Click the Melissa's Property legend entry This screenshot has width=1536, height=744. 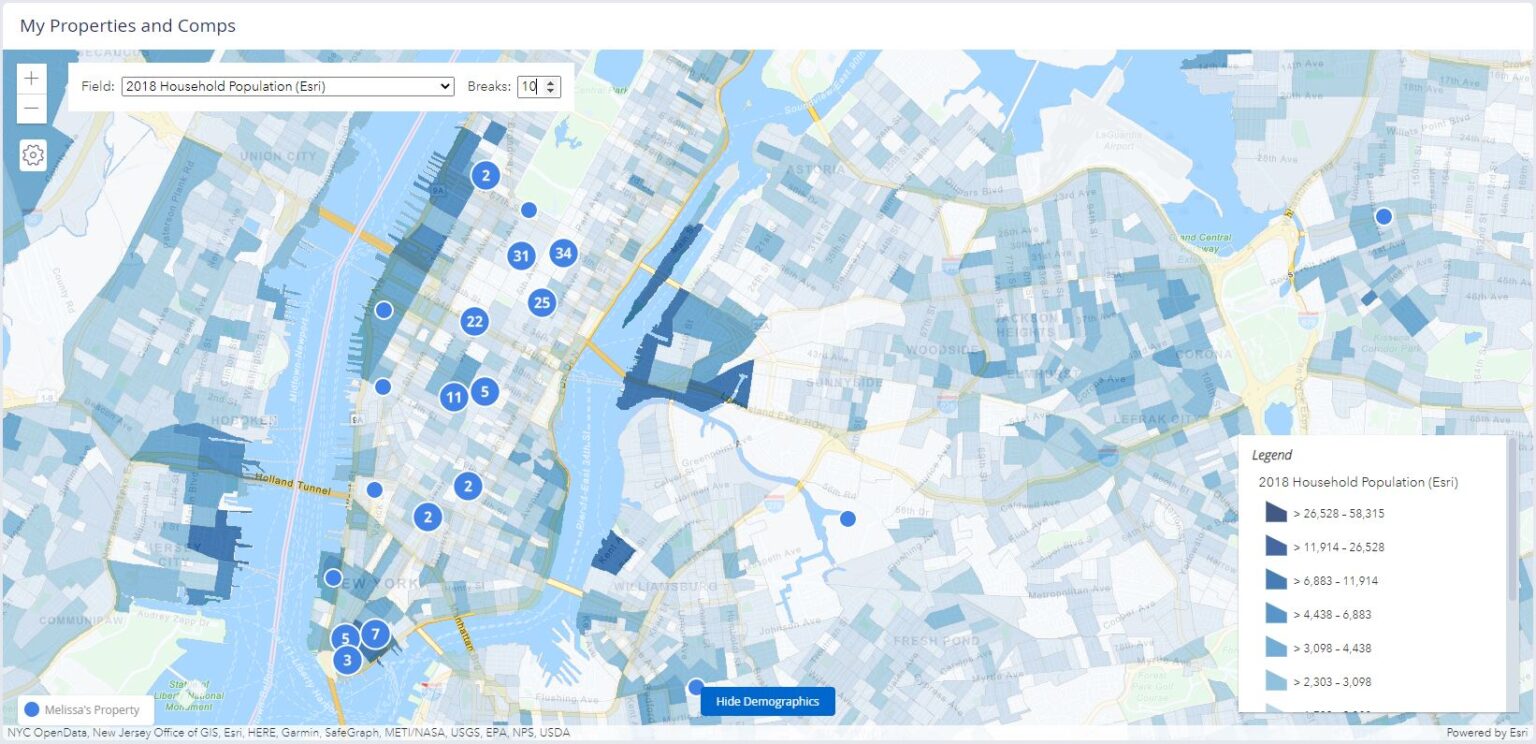85,709
